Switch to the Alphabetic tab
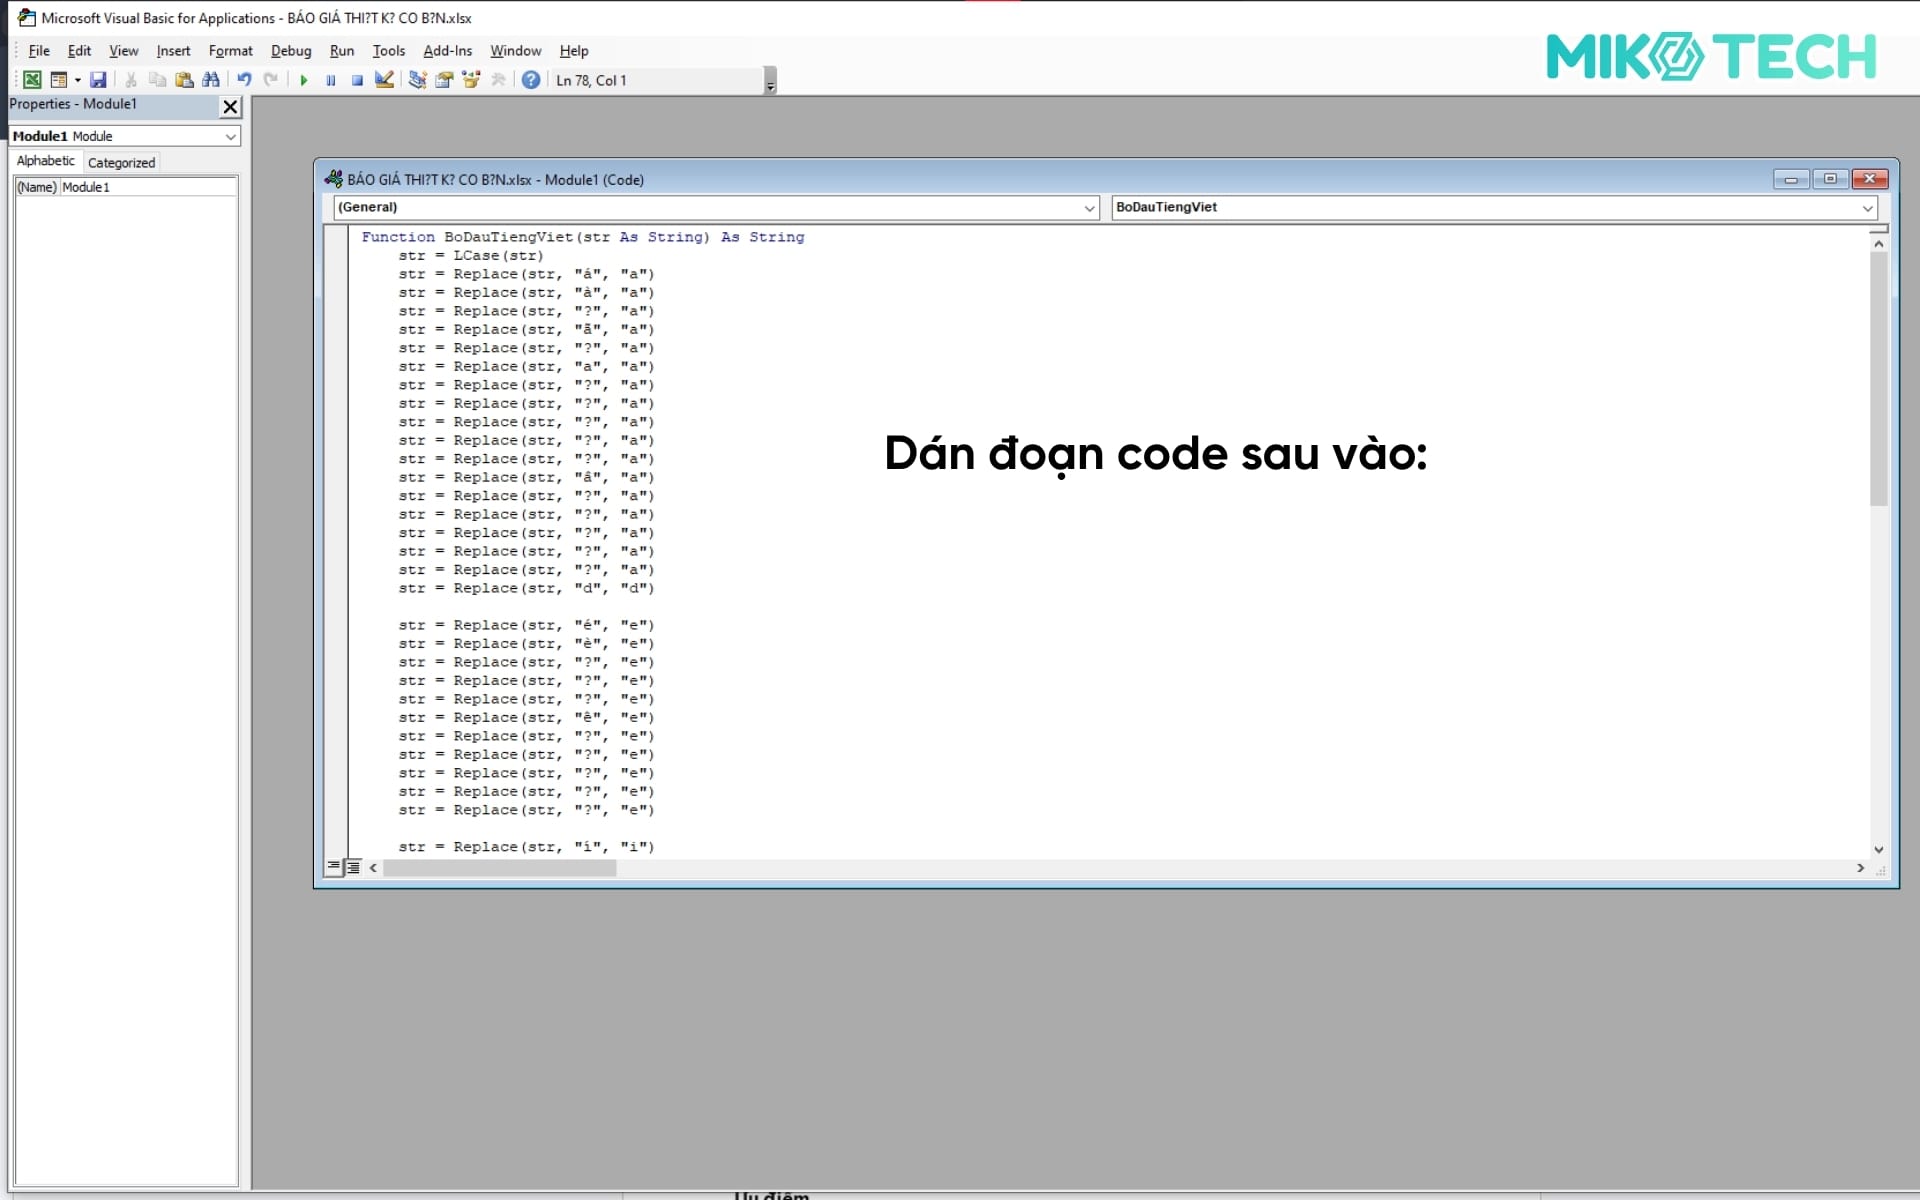Screen dimensions: 1920x1200 [x=46, y=161]
